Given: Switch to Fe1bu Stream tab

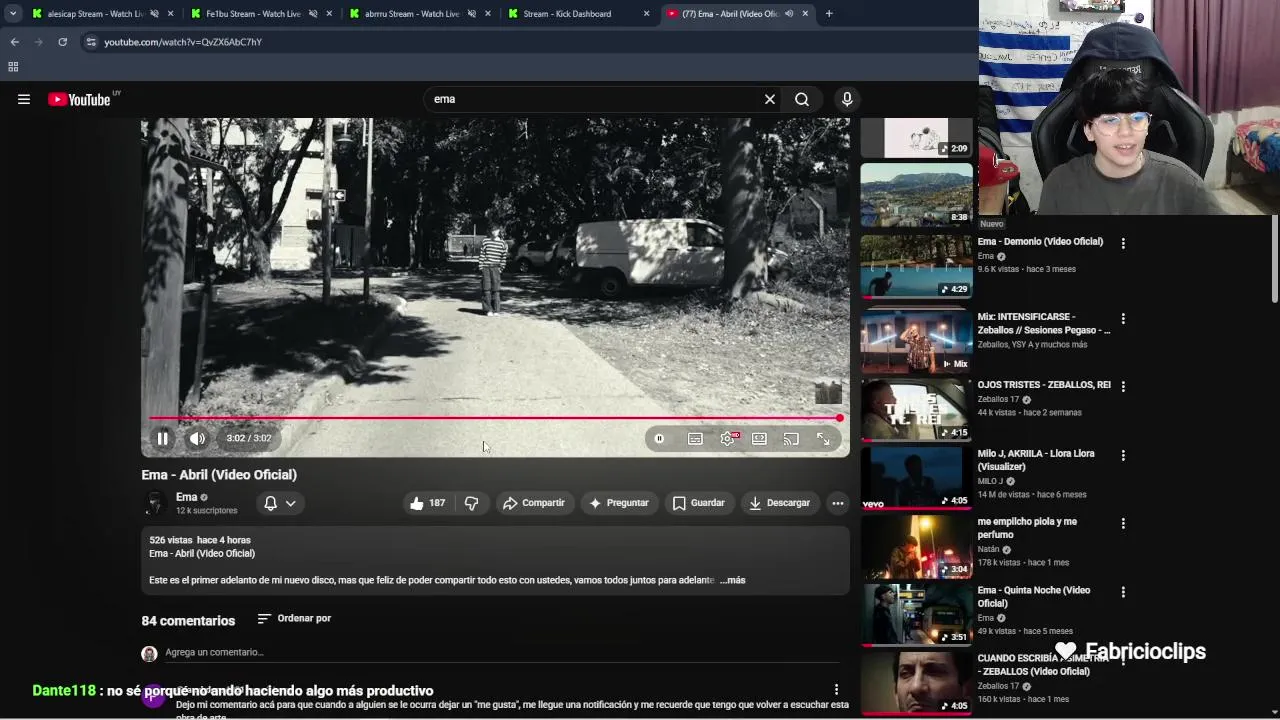Looking at the screenshot, I should [x=253, y=14].
